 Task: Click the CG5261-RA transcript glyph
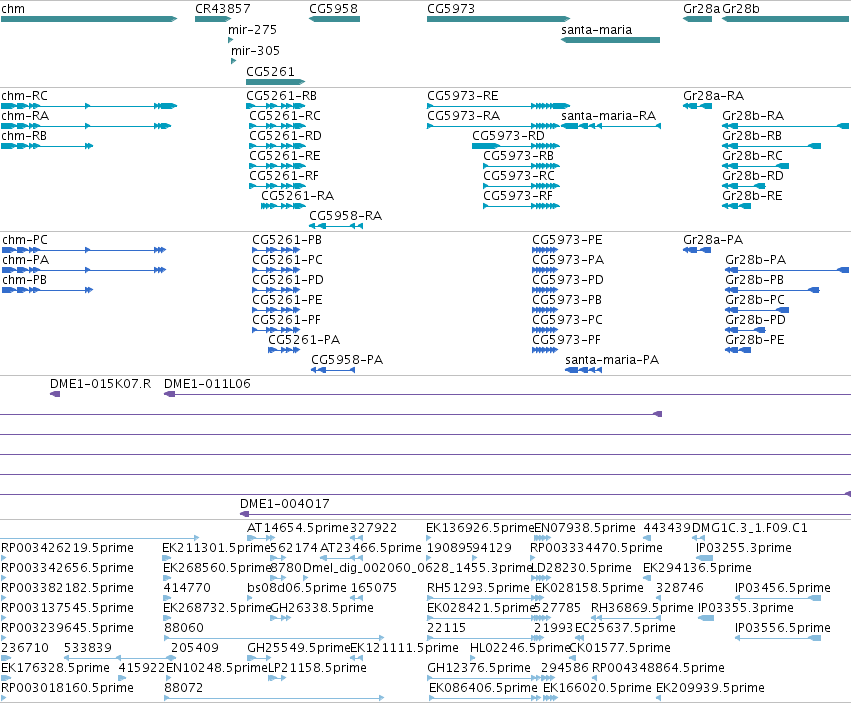coord(283,206)
